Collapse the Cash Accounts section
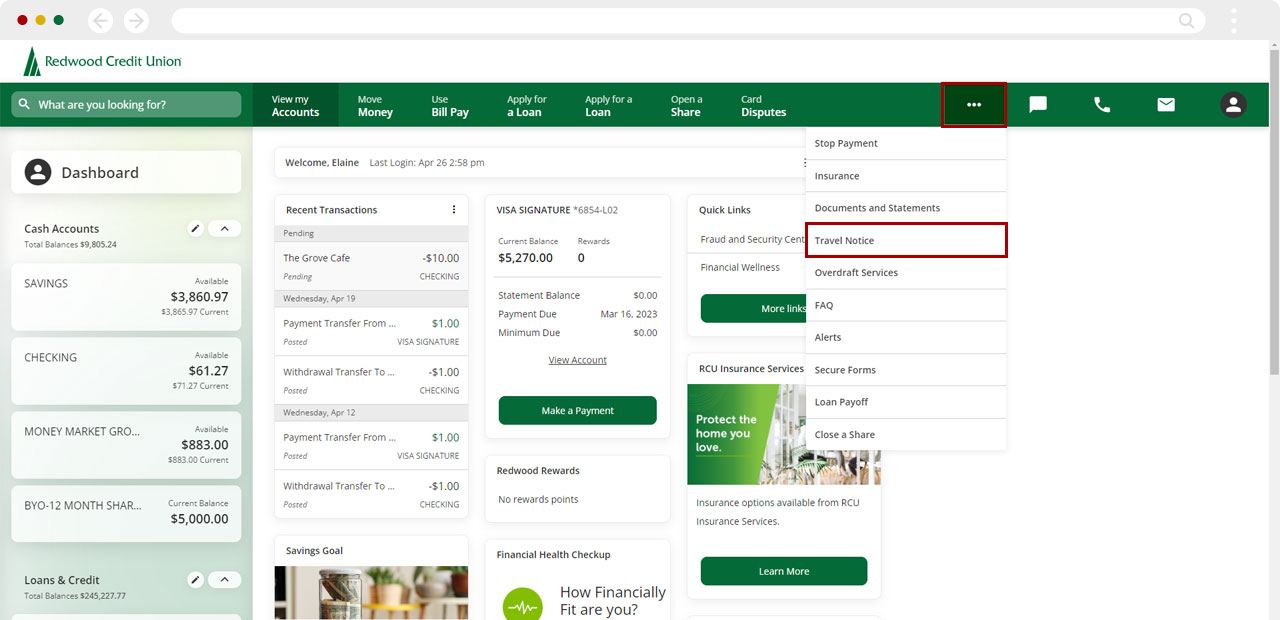1280x620 pixels. coord(224,229)
